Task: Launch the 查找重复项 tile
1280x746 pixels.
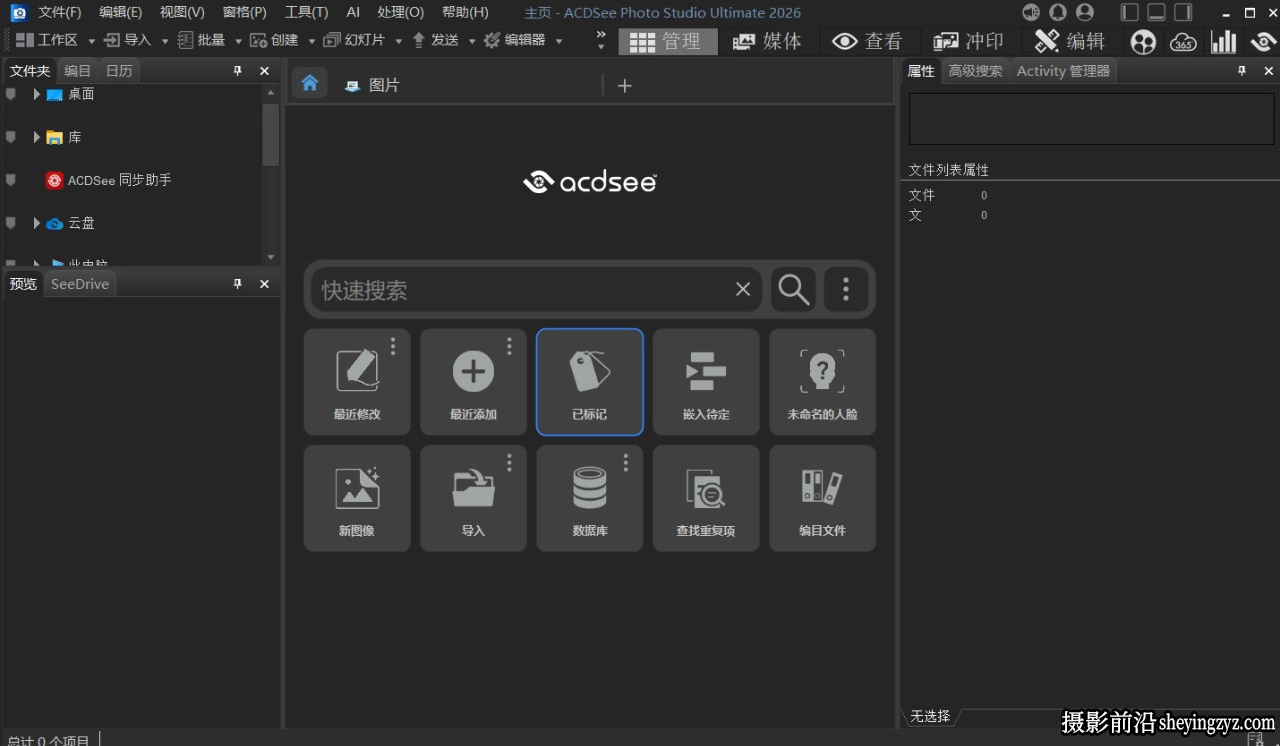Action: point(706,498)
